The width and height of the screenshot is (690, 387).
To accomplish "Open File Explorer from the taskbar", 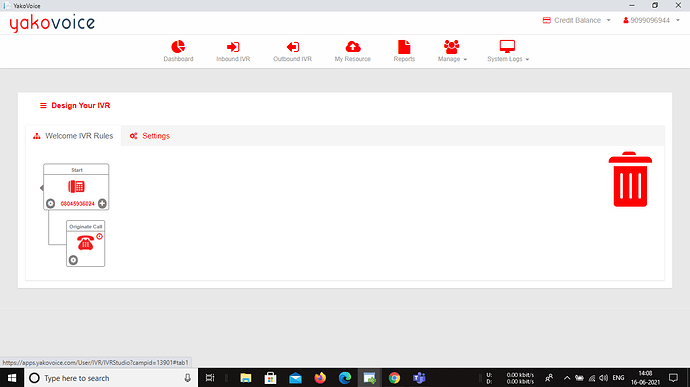I will tap(246, 378).
